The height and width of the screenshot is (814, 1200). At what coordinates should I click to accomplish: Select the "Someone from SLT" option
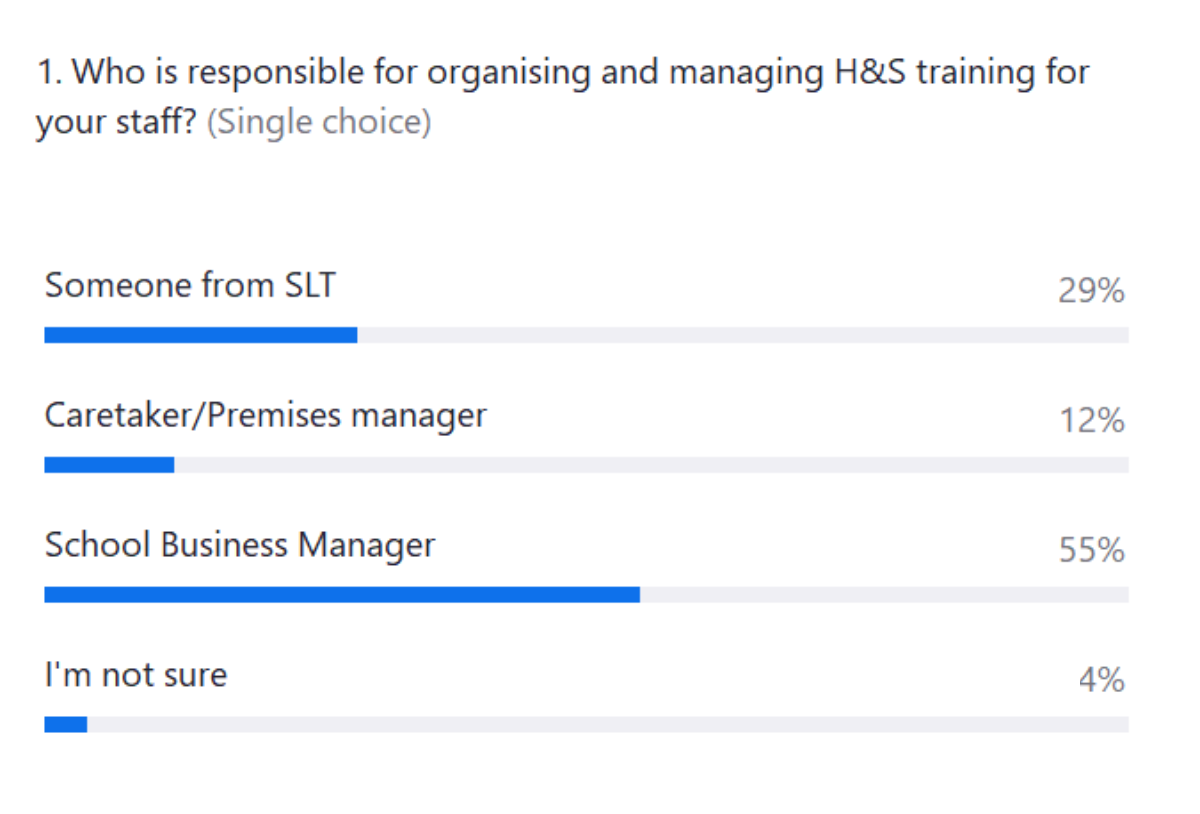[190, 286]
